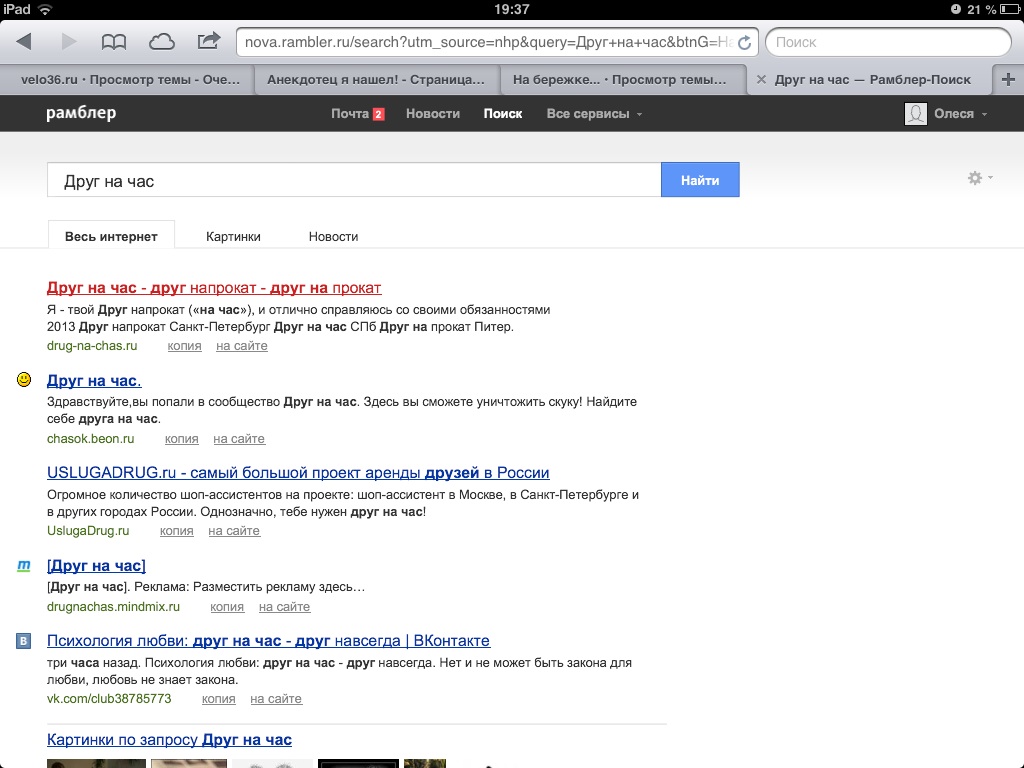This screenshot has height=768, width=1024.
Task: Click копия under UslugaDrug.ru
Action: [176, 531]
